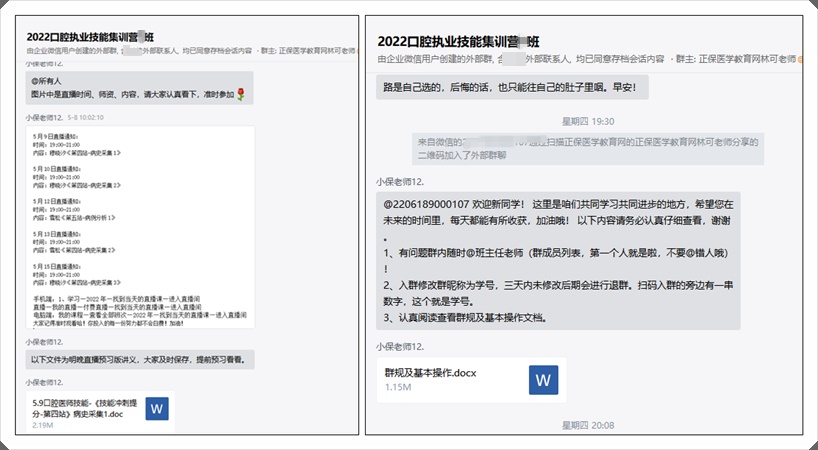Click sender name 小保老师12. above 群规 file
Viewport: 818px width, 450px height.
point(401,346)
